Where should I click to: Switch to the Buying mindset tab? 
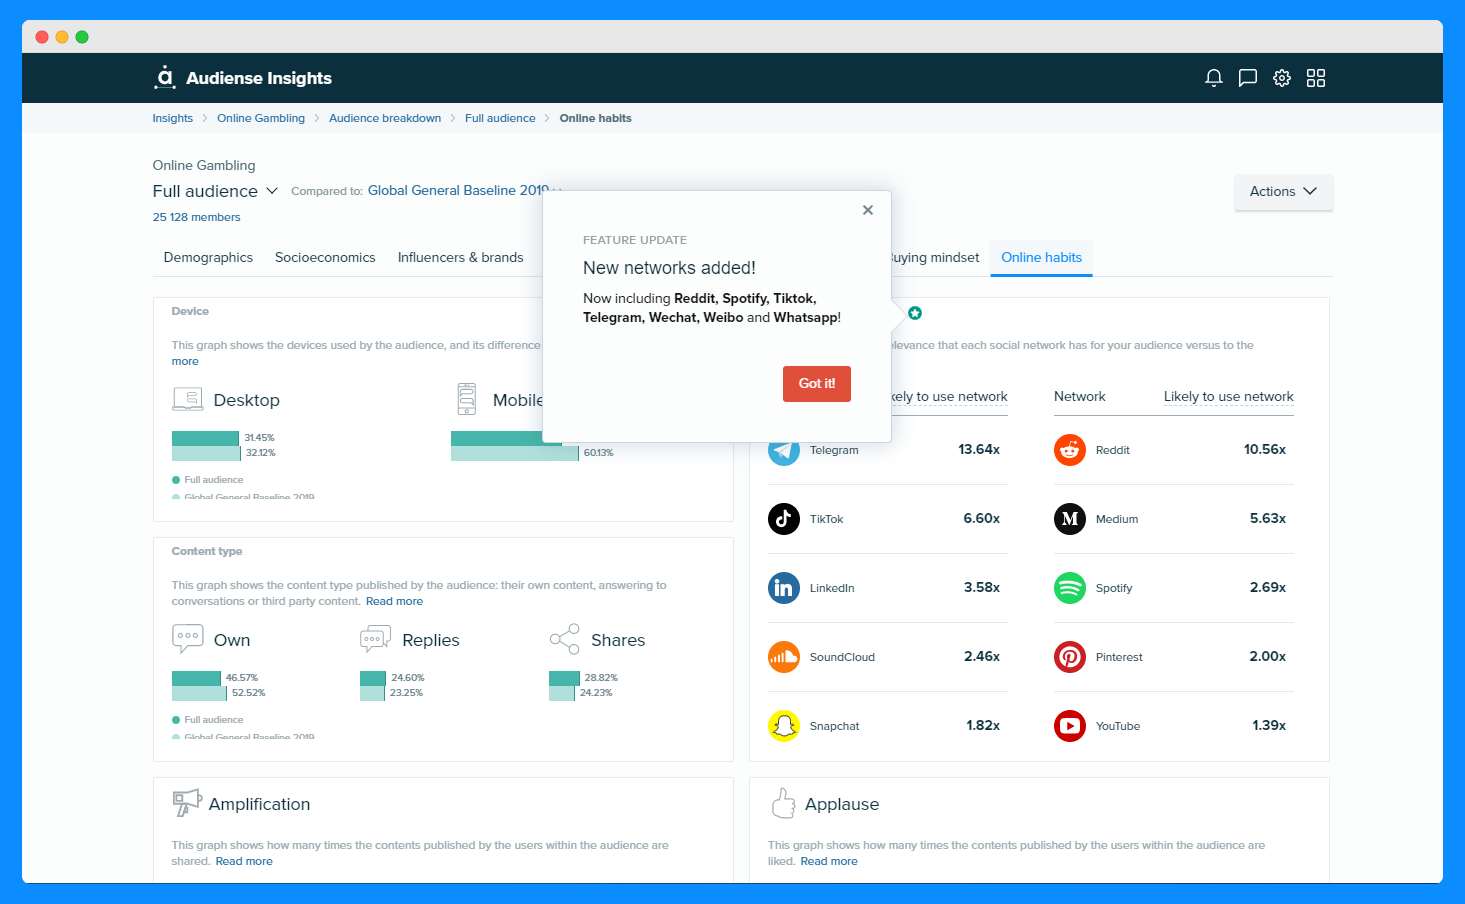tap(936, 257)
